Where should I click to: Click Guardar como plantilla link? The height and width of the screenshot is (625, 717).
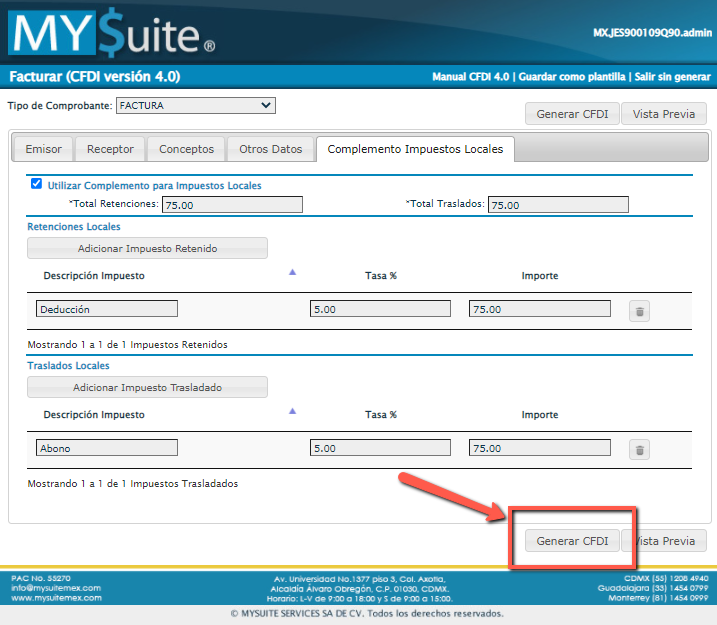pos(572,77)
